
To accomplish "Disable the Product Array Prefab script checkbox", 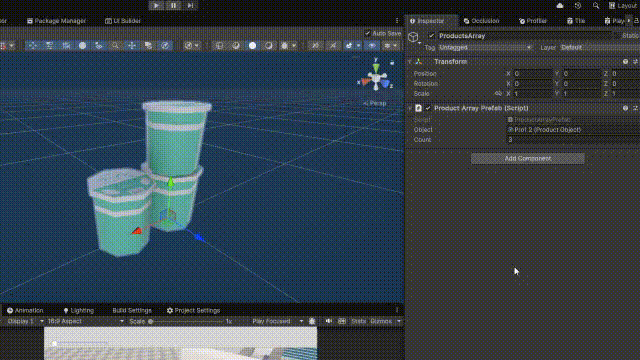I will click(428, 108).
